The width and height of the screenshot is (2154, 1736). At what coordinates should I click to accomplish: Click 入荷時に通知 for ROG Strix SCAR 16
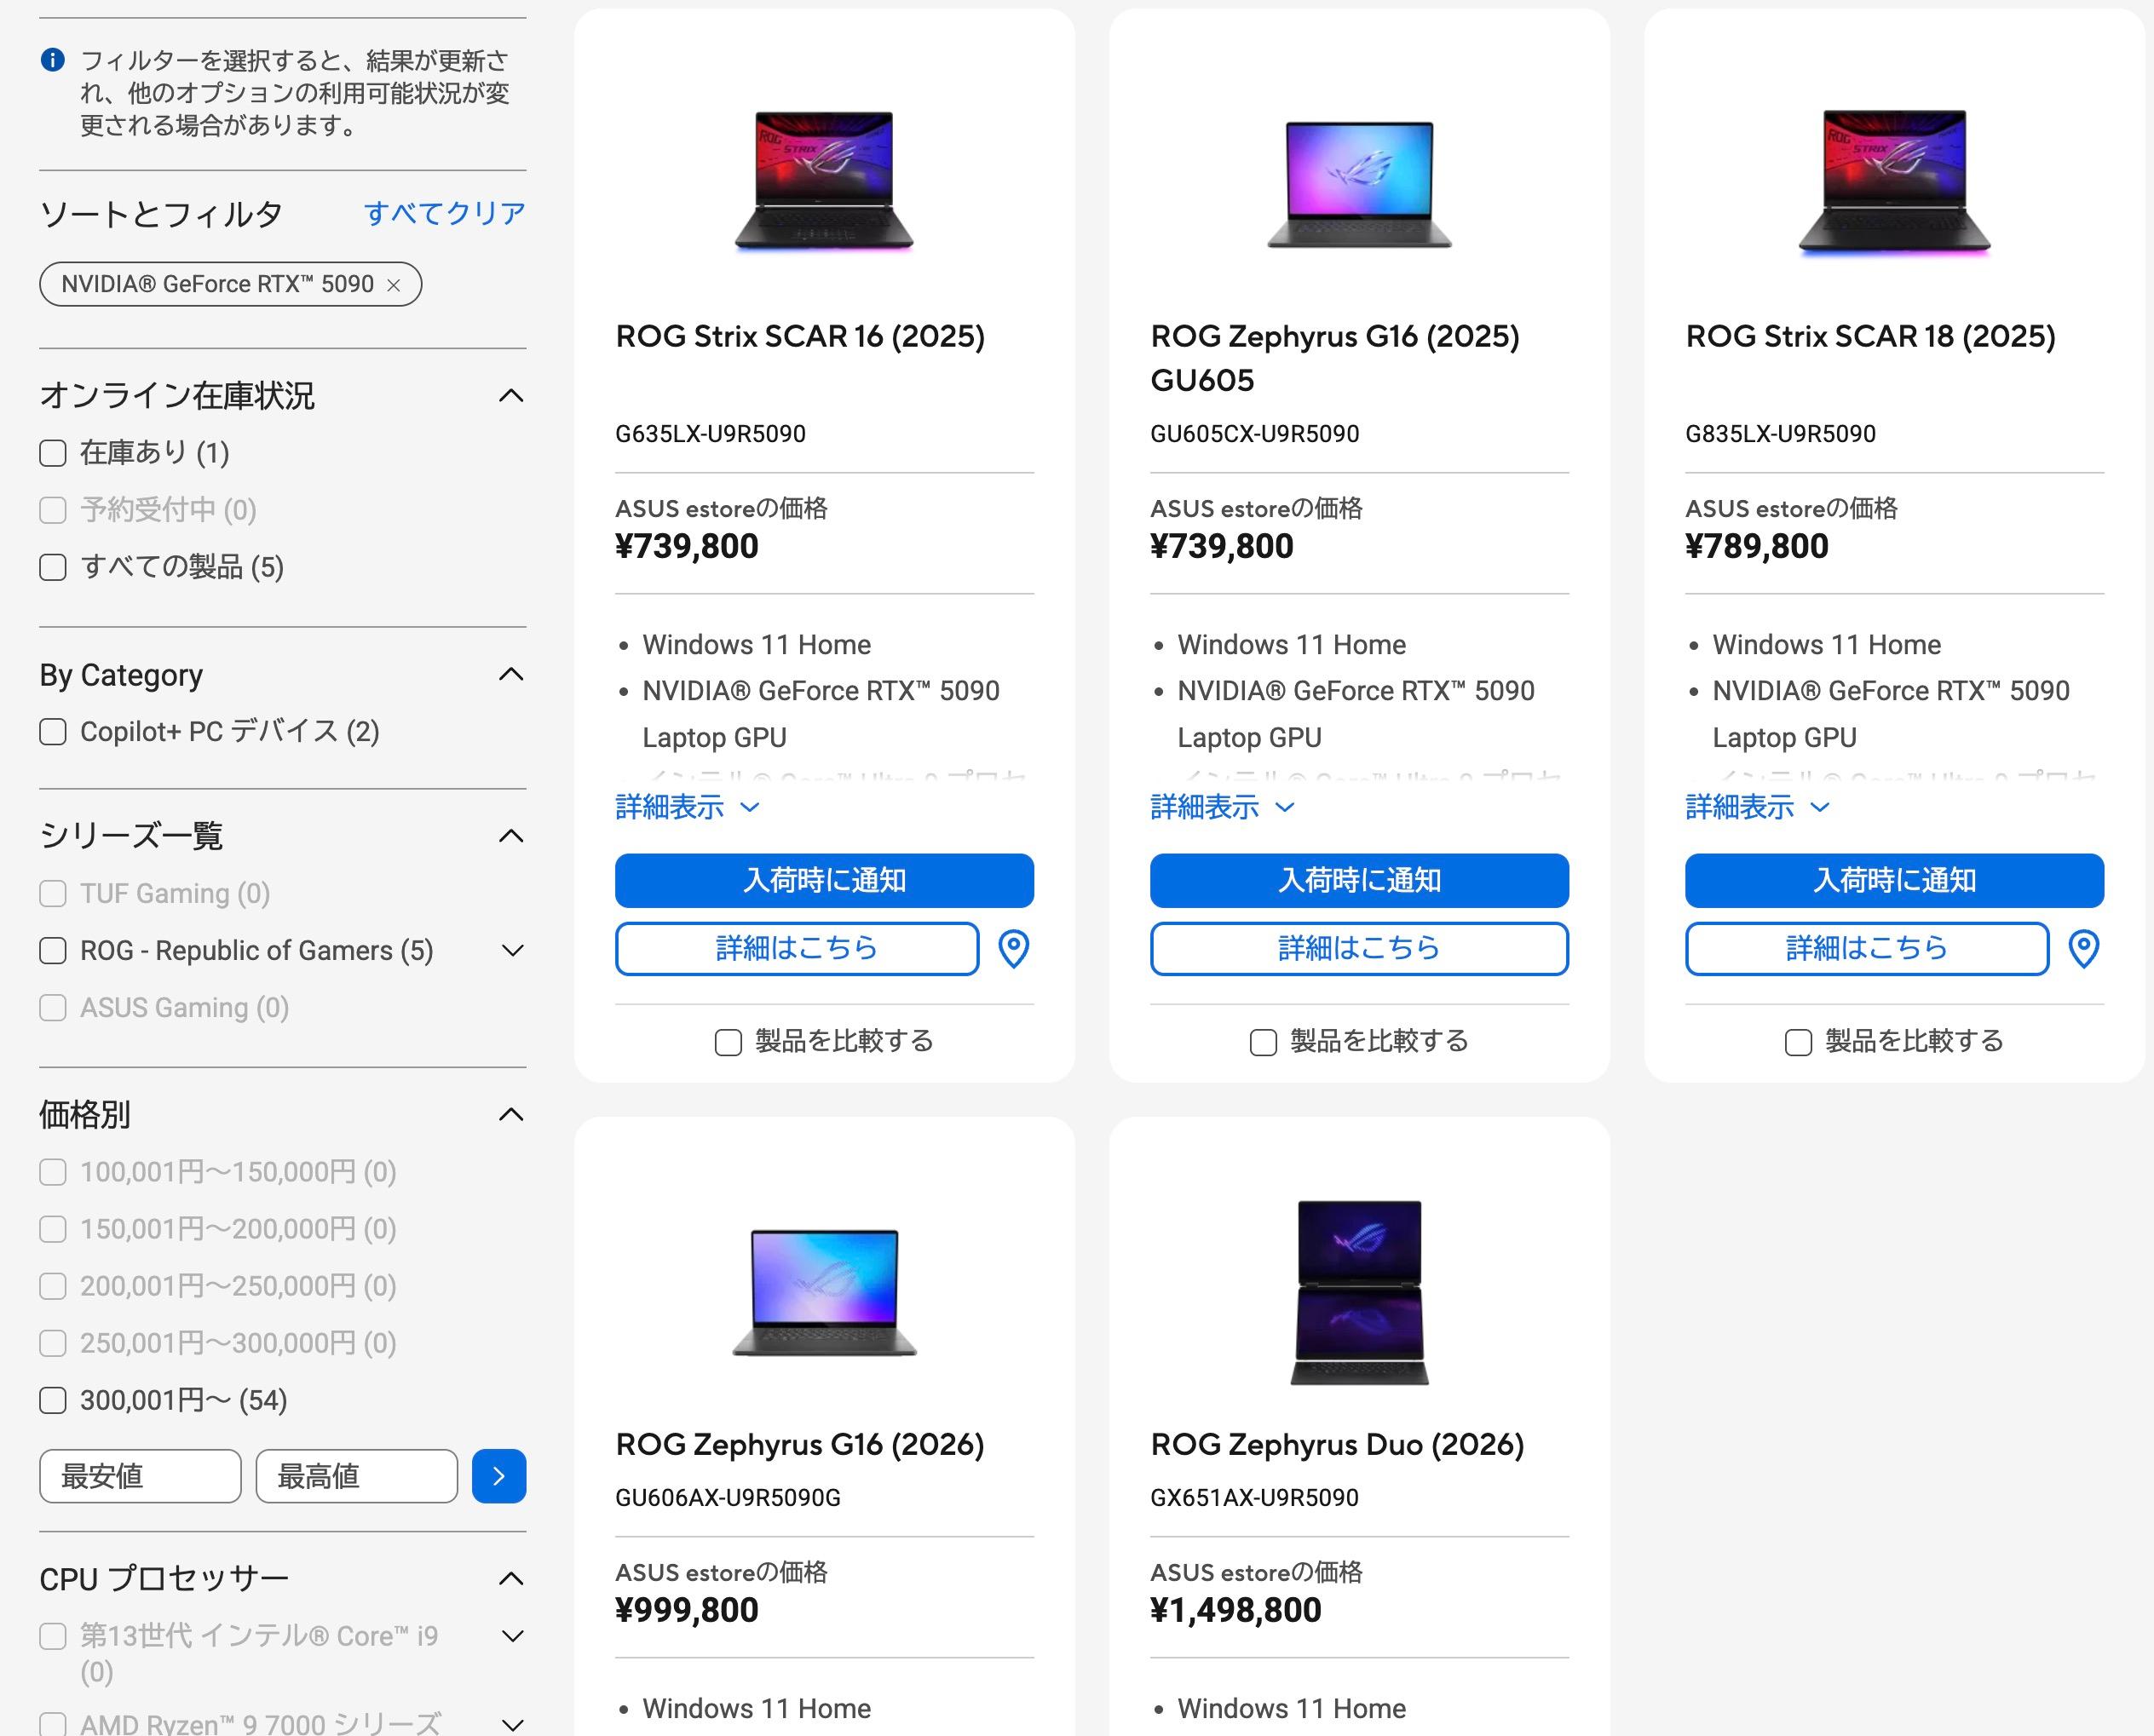[824, 880]
